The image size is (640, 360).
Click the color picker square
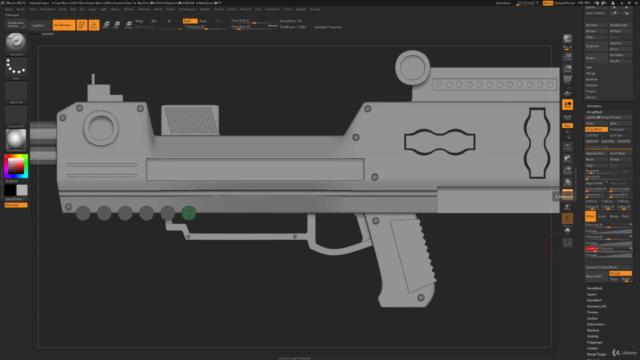click(x=16, y=166)
